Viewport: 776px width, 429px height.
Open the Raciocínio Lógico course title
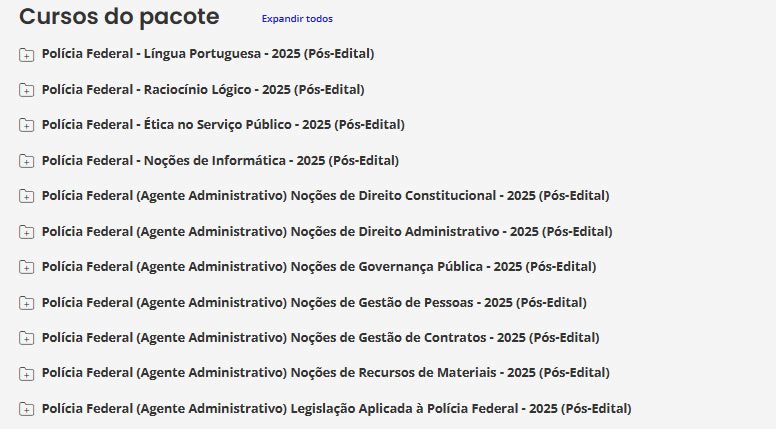click(x=203, y=89)
